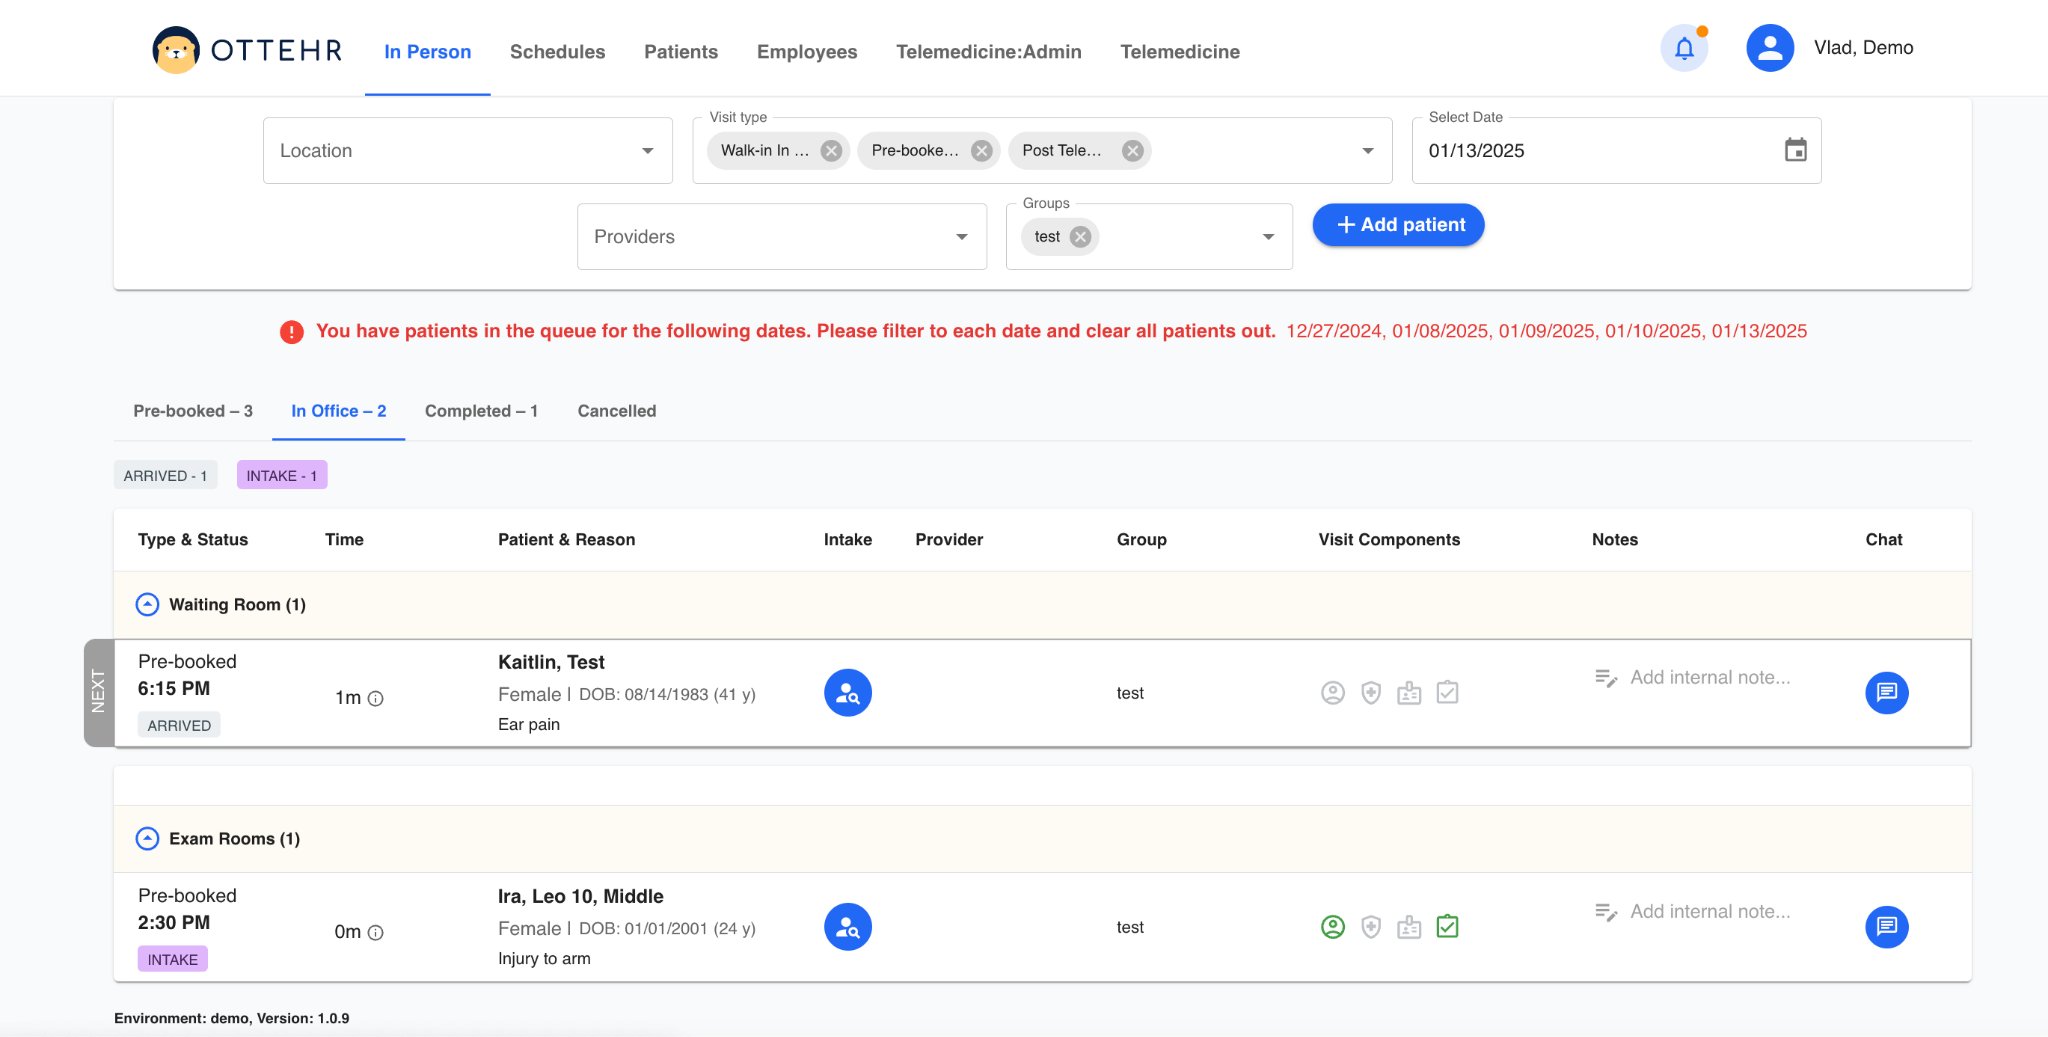
Task: Toggle the INTAKE - 1 status filter
Action: pyautogui.click(x=282, y=476)
